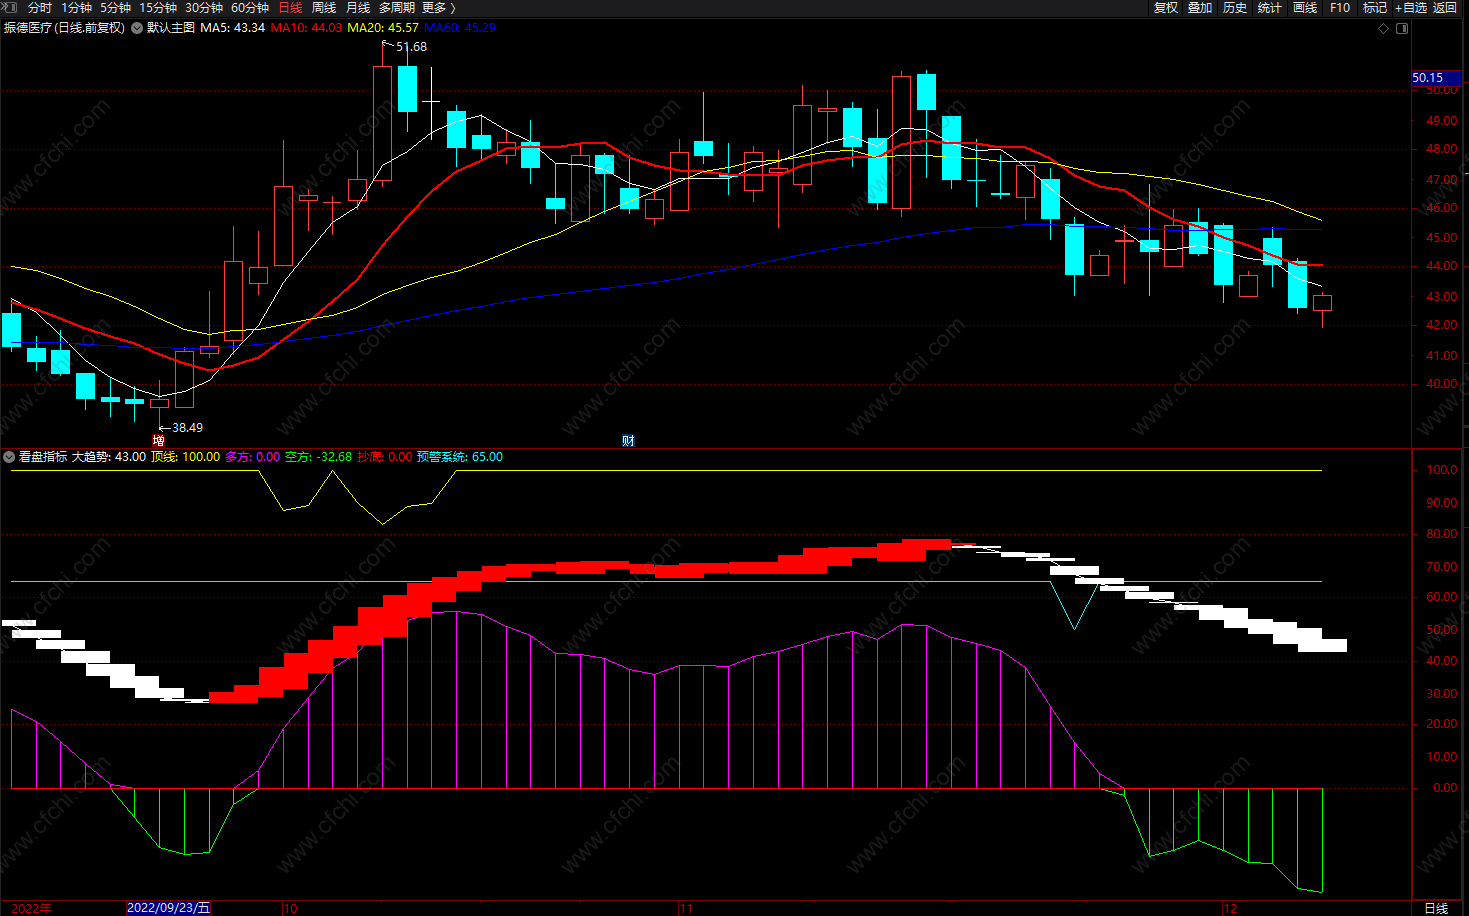Open the 历史 history button

pos(1235,7)
